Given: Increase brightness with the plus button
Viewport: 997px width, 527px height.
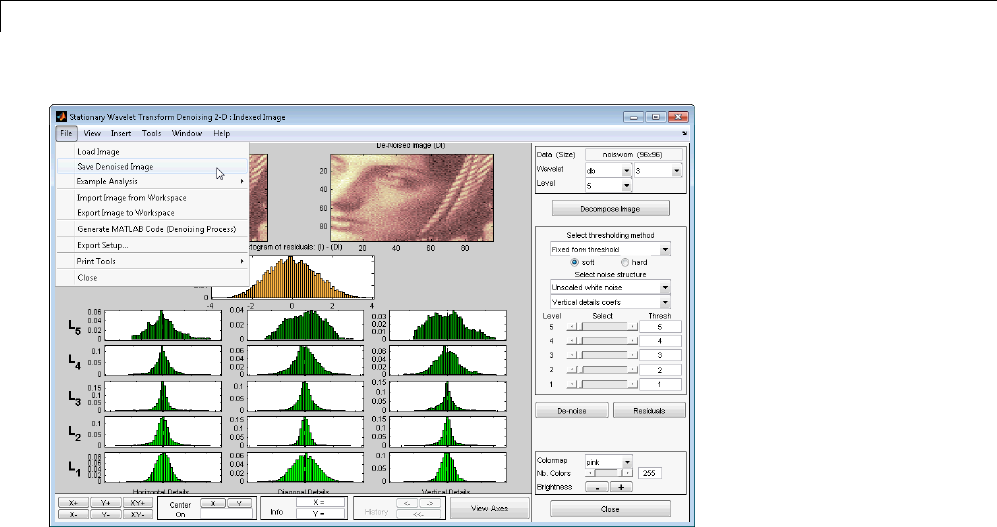Looking at the screenshot, I should coord(622,487).
